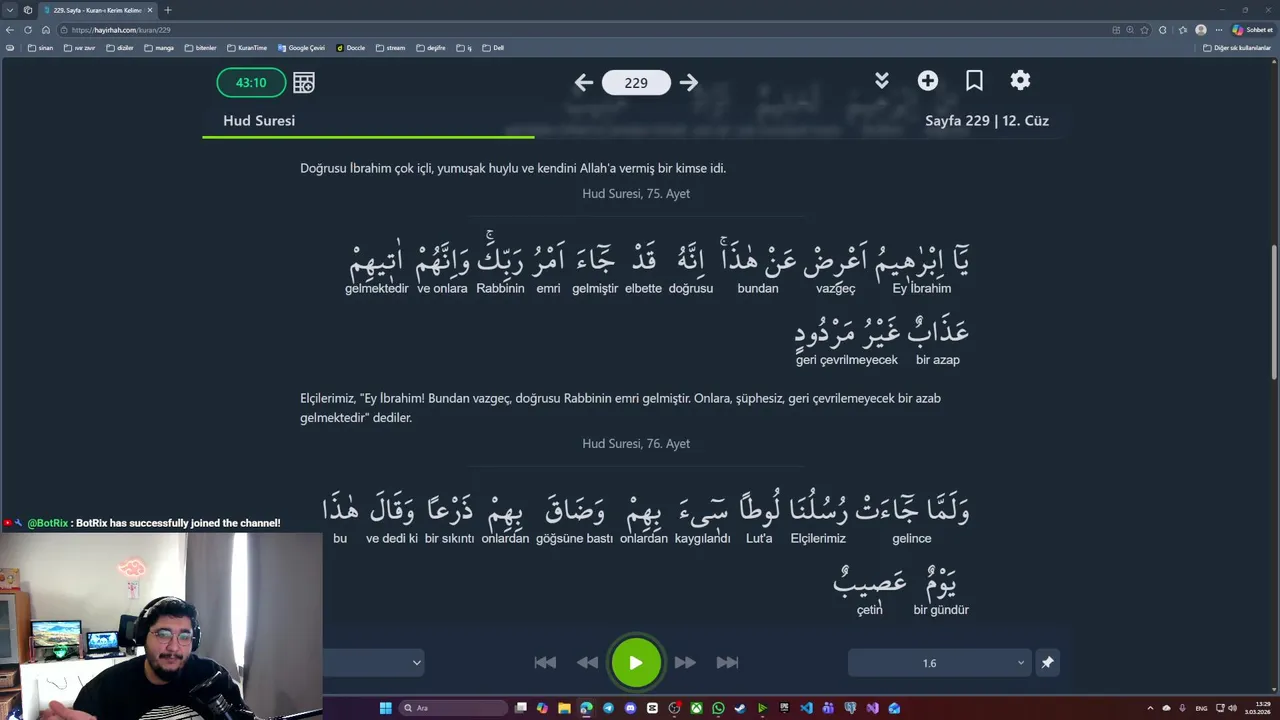Click the 43:10 timer pill
Screen dimensions: 1280x720
(x=251, y=83)
